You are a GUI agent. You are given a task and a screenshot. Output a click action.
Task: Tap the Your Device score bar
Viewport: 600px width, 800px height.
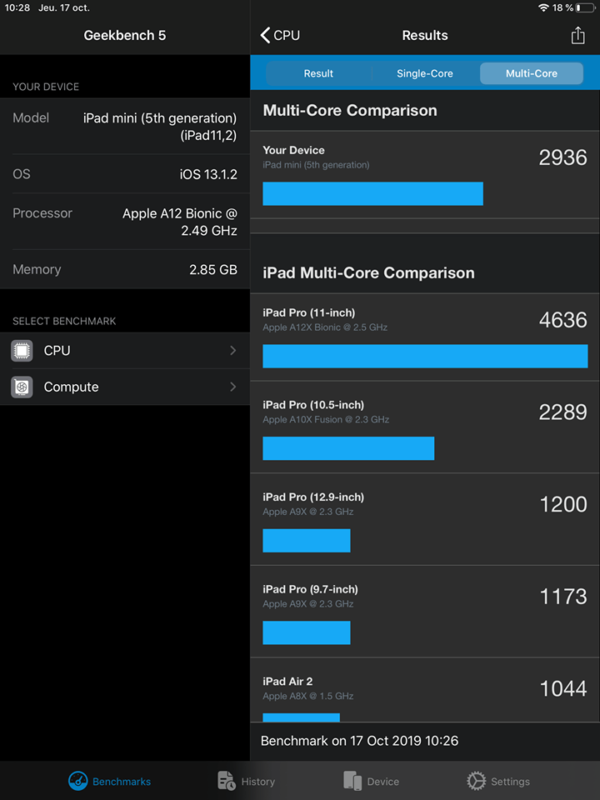[372, 193]
